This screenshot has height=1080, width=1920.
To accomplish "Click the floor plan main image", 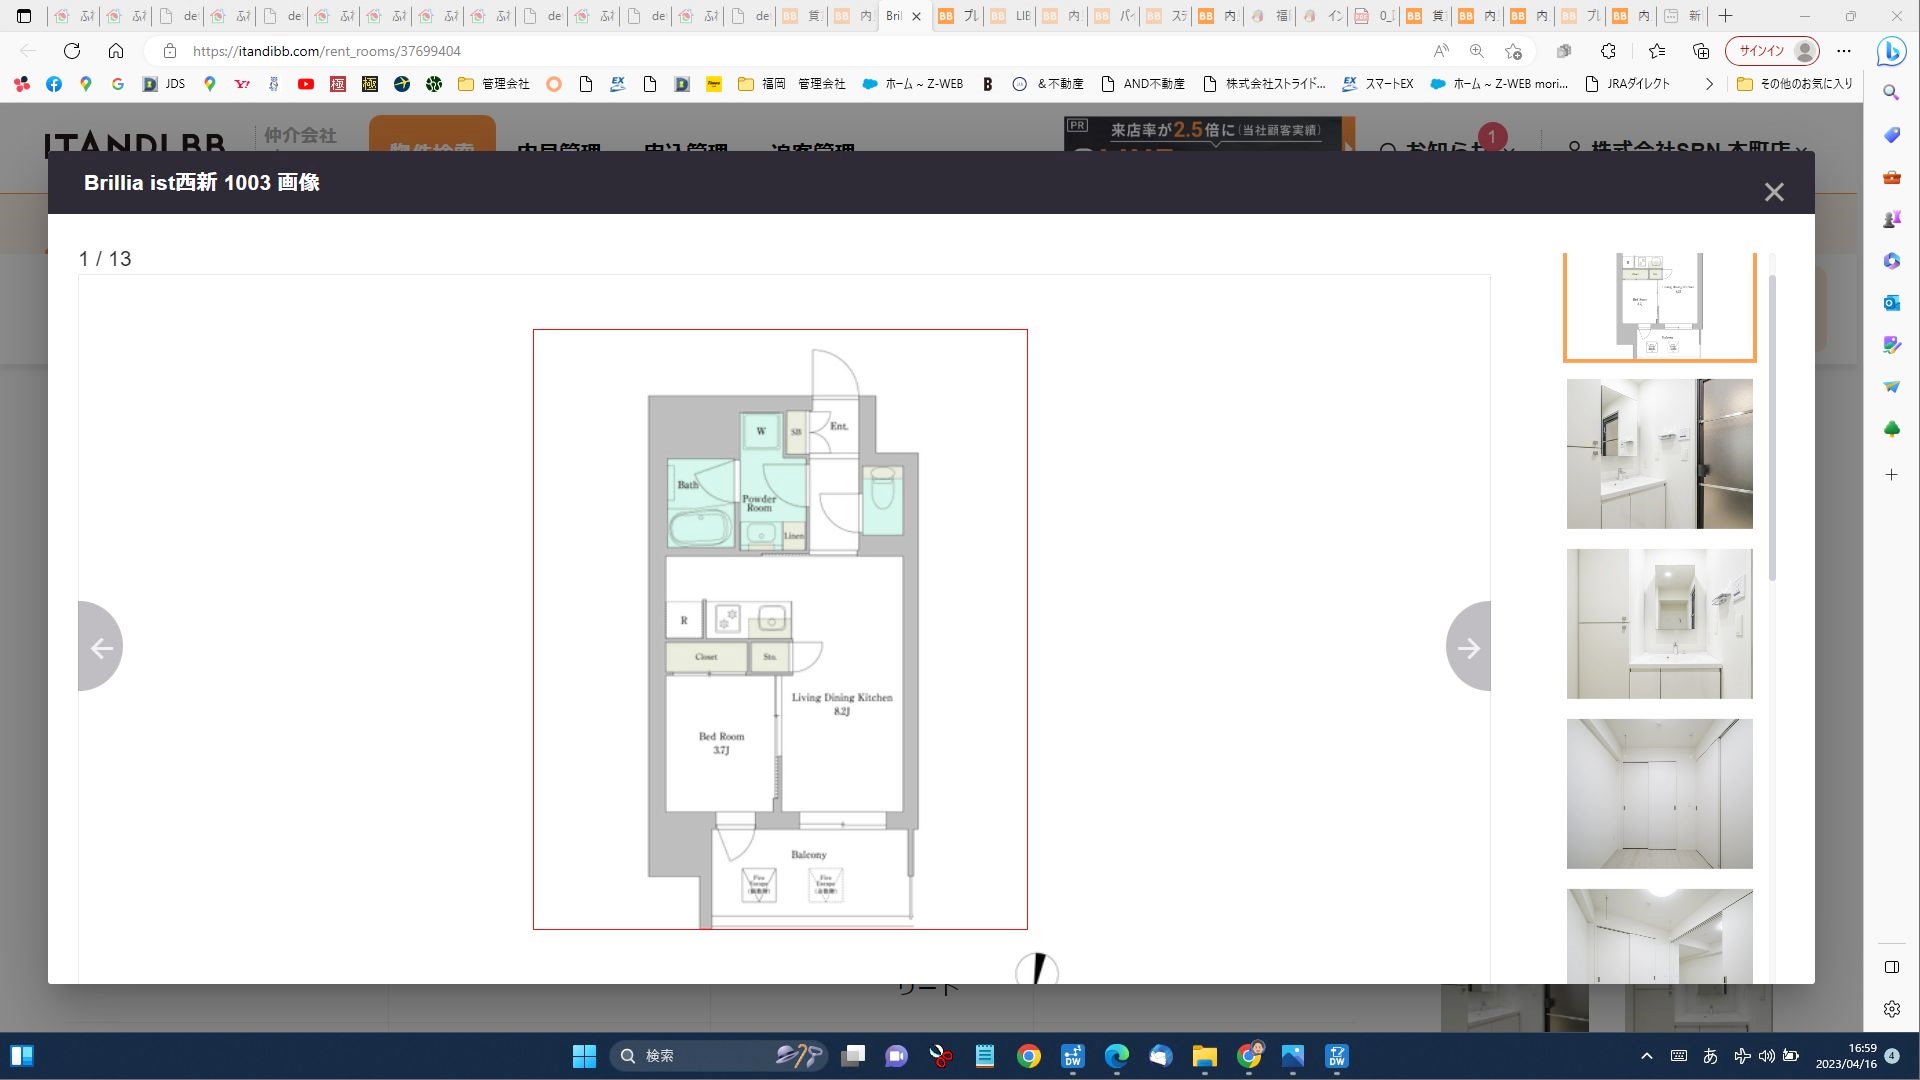I will coord(780,629).
